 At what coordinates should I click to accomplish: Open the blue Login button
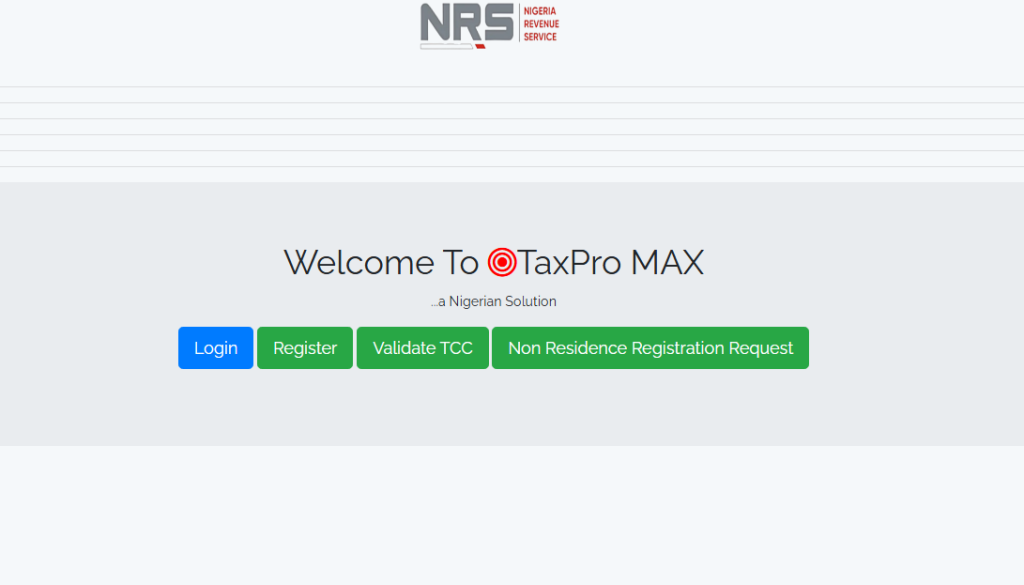(216, 348)
